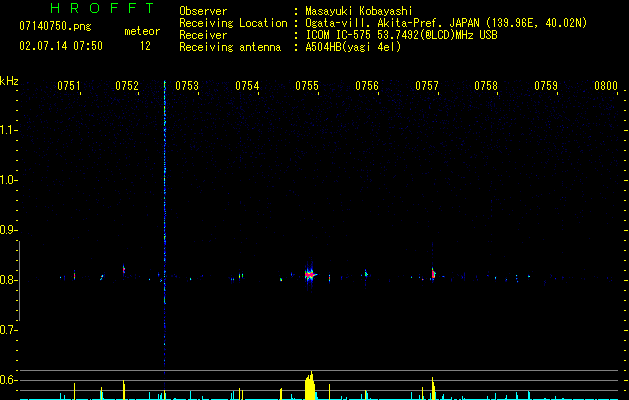Click the widest yellow power peak below 0755

(310, 386)
